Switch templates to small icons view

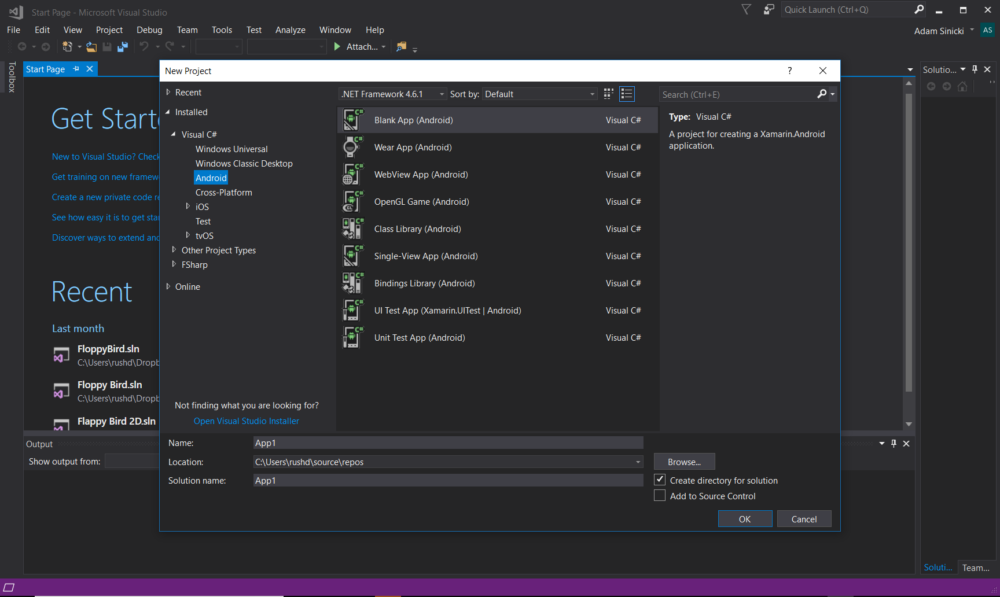click(607, 93)
